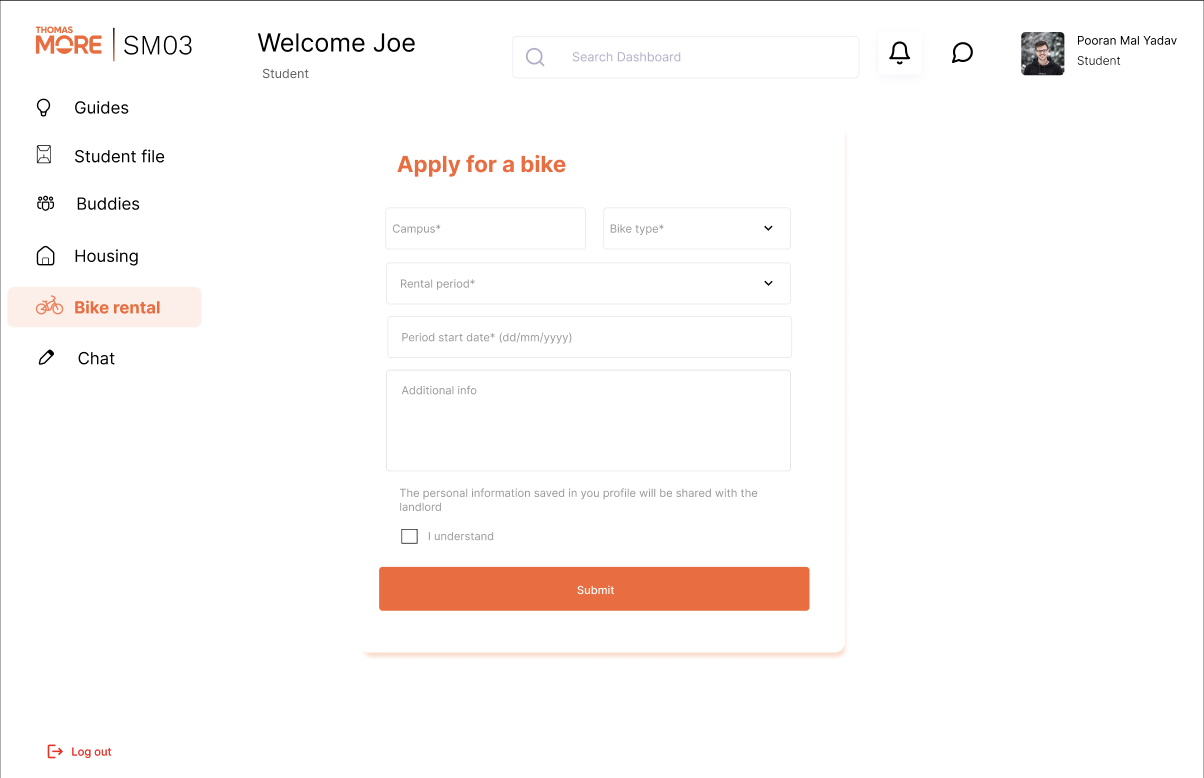Viewport: 1204px width, 778px height.
Task: Click the Student file icon in sidebar
Action: [44, 155]
